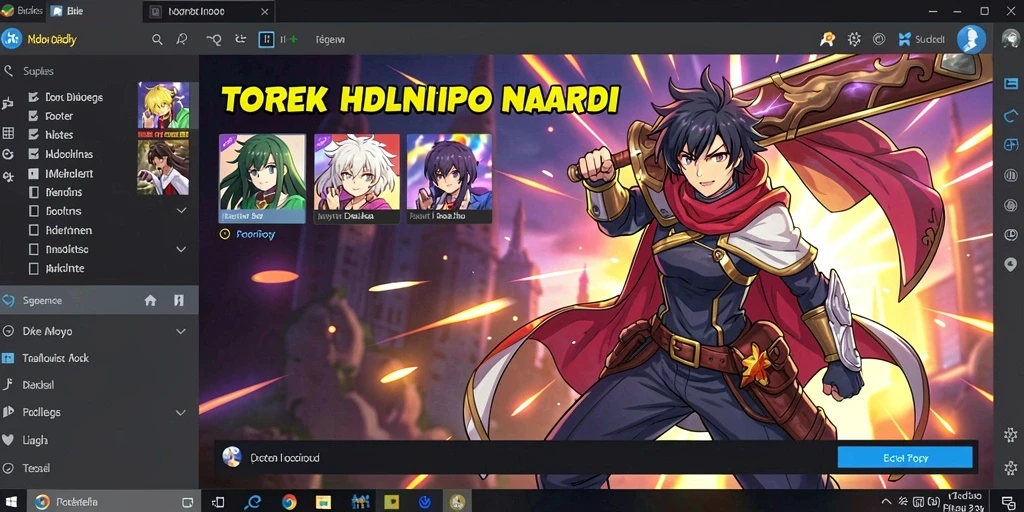Screen dimensions: 1024x512
Task: Check the 'Inoaktse' checkbox
Action: (x=34, y=249)
